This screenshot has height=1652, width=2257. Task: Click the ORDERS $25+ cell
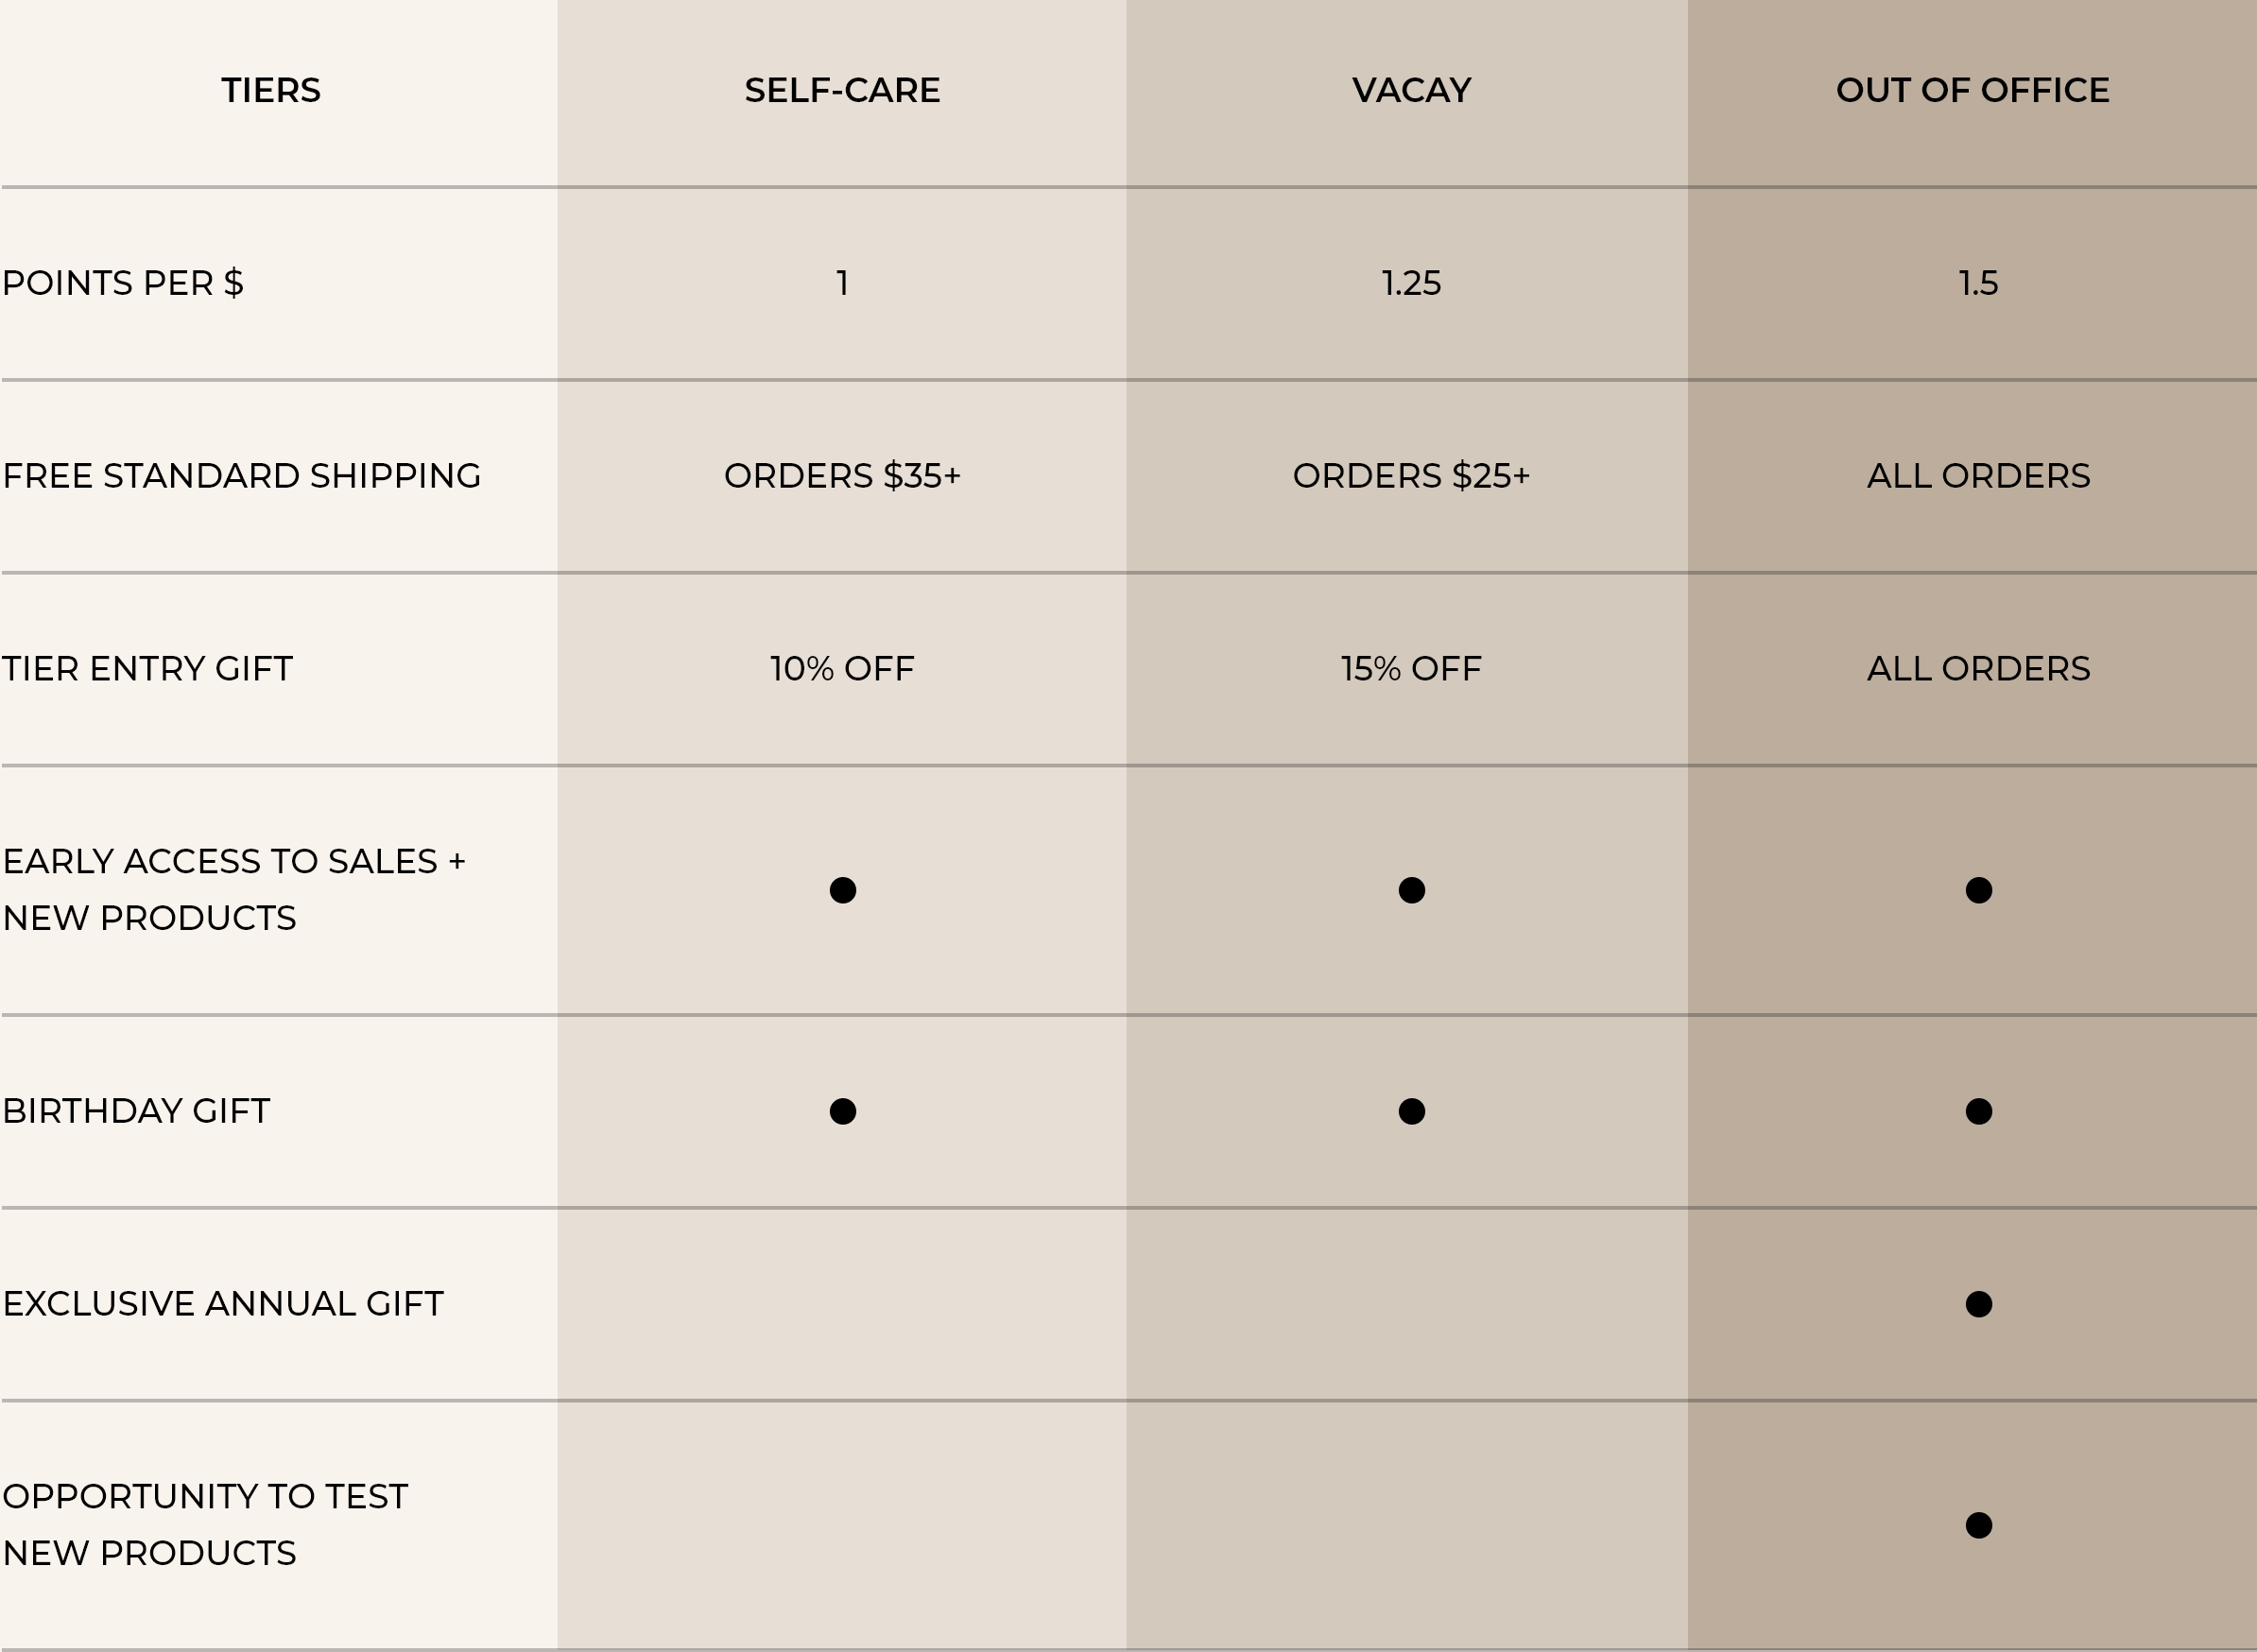[1412, 476]
